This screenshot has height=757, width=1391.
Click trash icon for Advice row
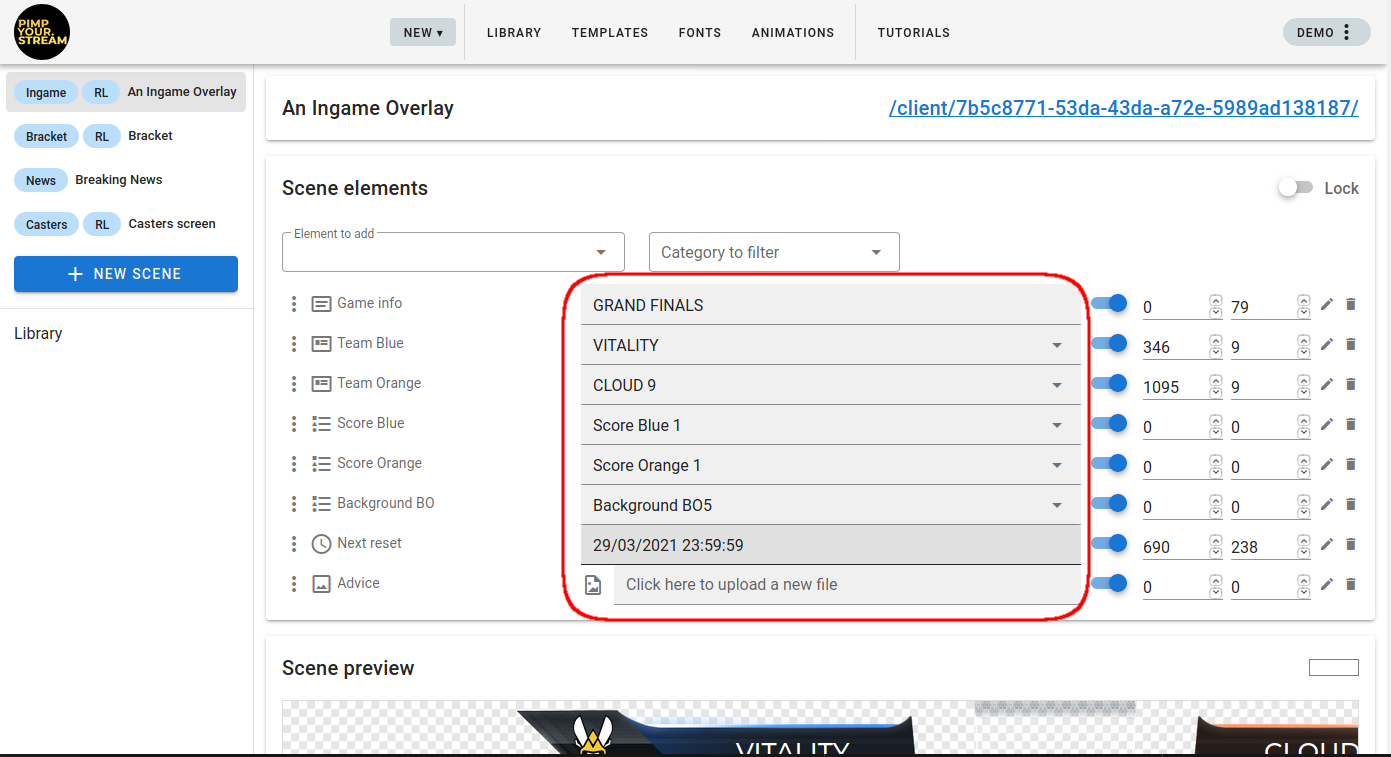point(1350,584)
